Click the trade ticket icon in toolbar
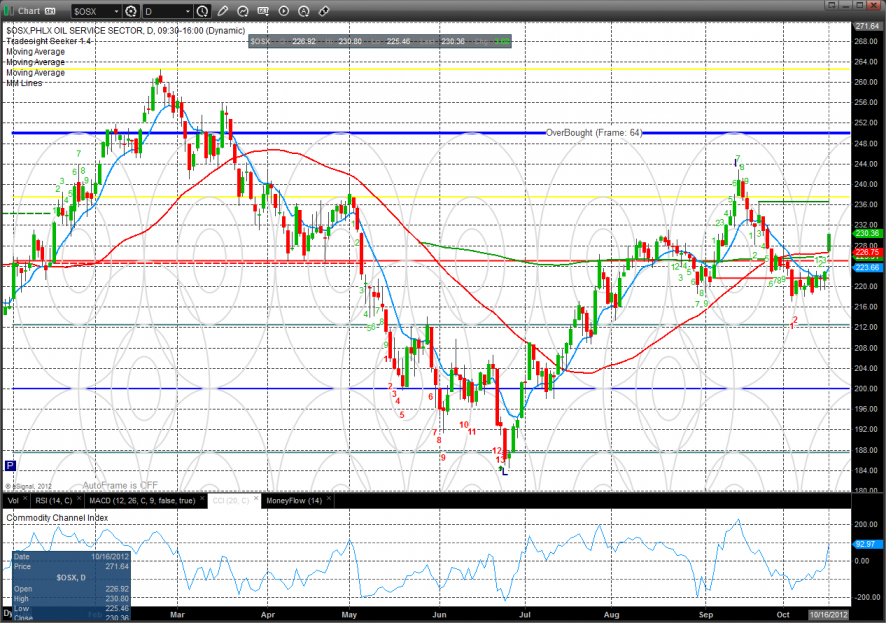886x623 pixels. [x=324, y=11]
